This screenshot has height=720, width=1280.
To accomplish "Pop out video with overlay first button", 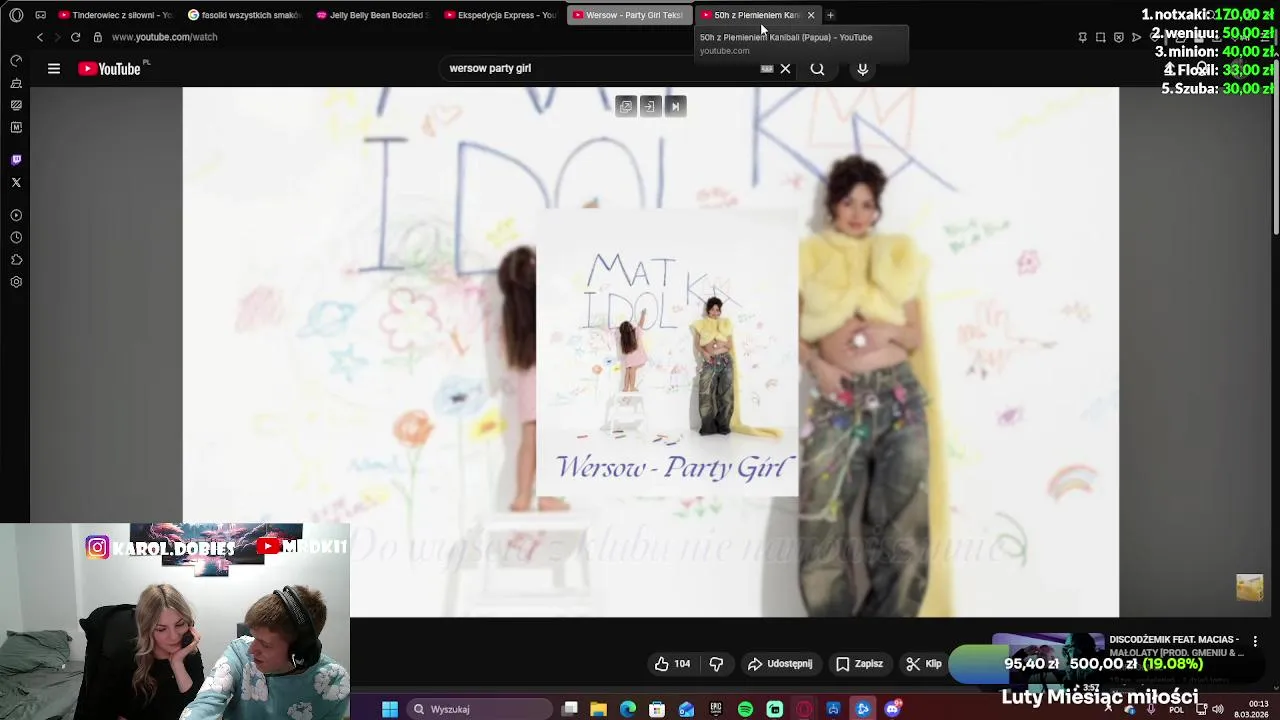I will tap(626, 106).
